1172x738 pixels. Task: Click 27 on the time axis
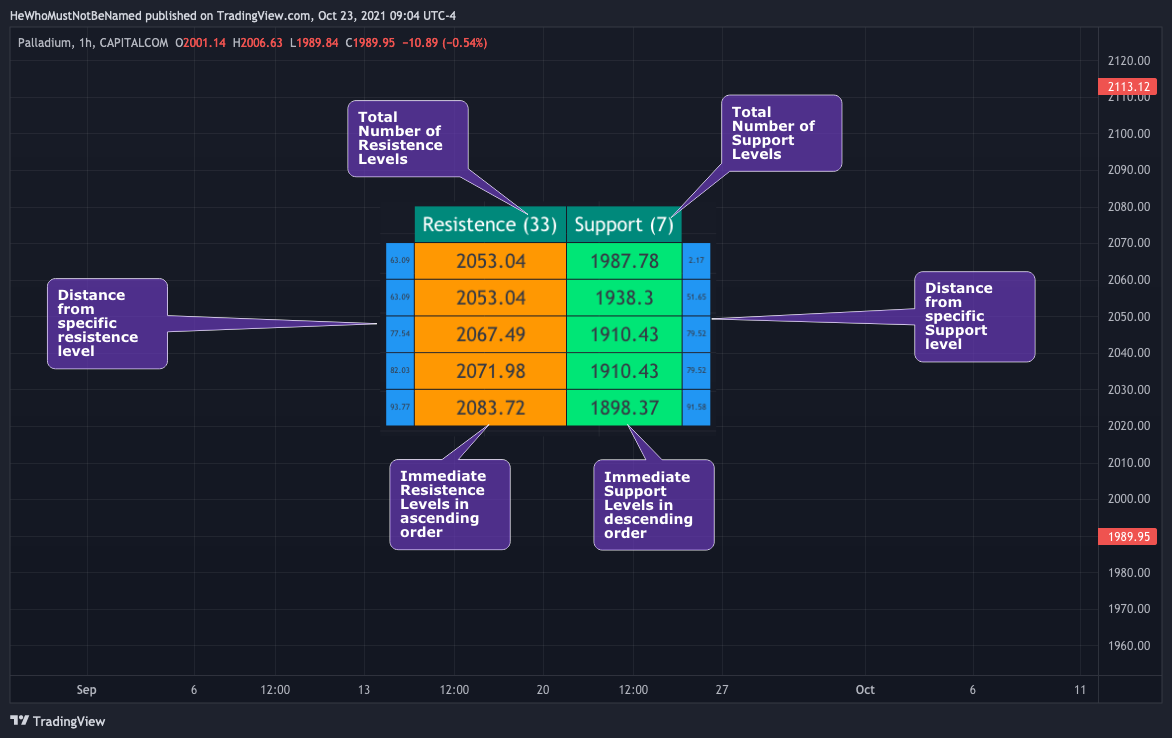[x=721, y=689]
